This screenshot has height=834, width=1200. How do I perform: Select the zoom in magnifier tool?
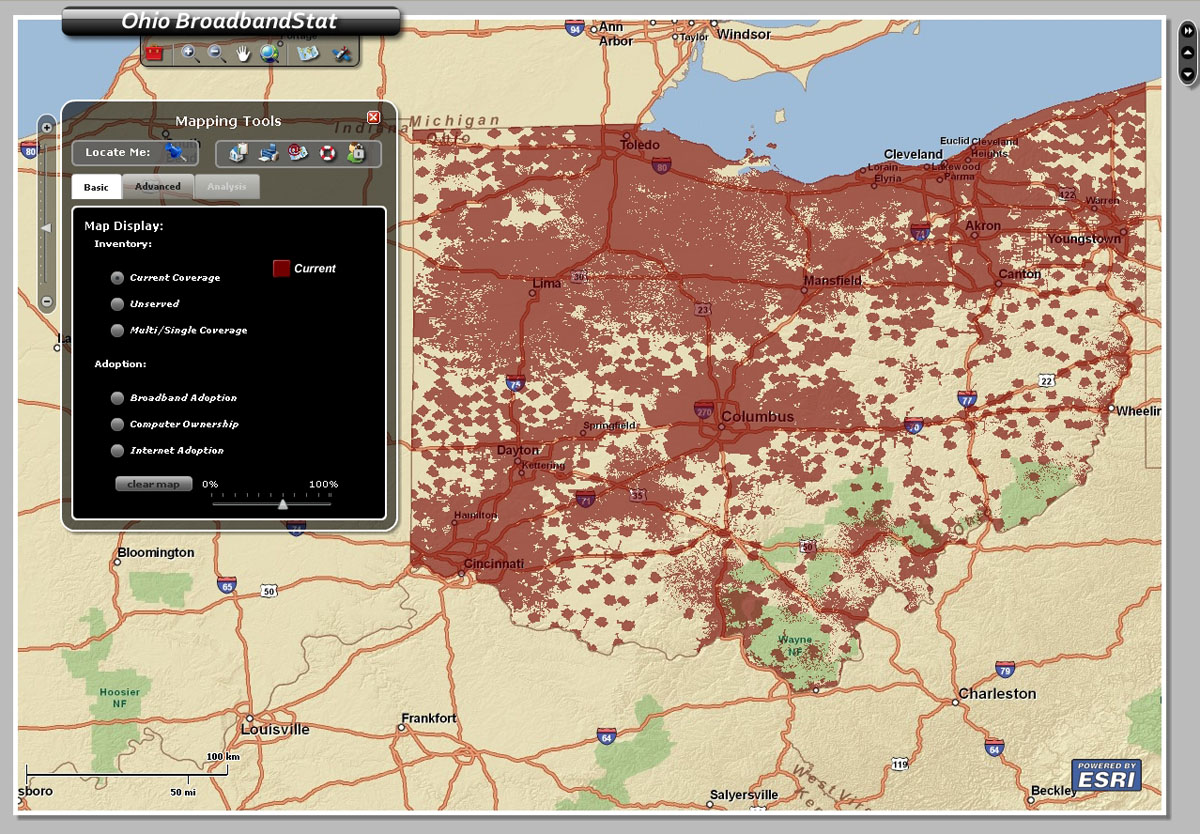coord(190,53)
